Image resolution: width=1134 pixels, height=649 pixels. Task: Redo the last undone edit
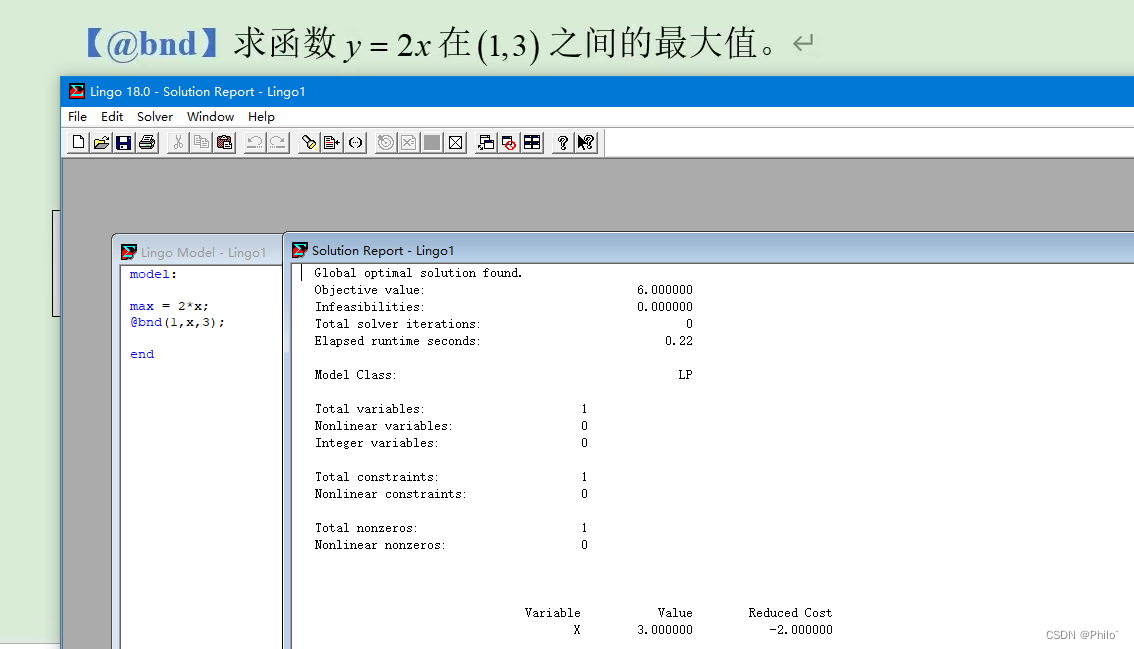pyautogui.click(x=278, y=143)
